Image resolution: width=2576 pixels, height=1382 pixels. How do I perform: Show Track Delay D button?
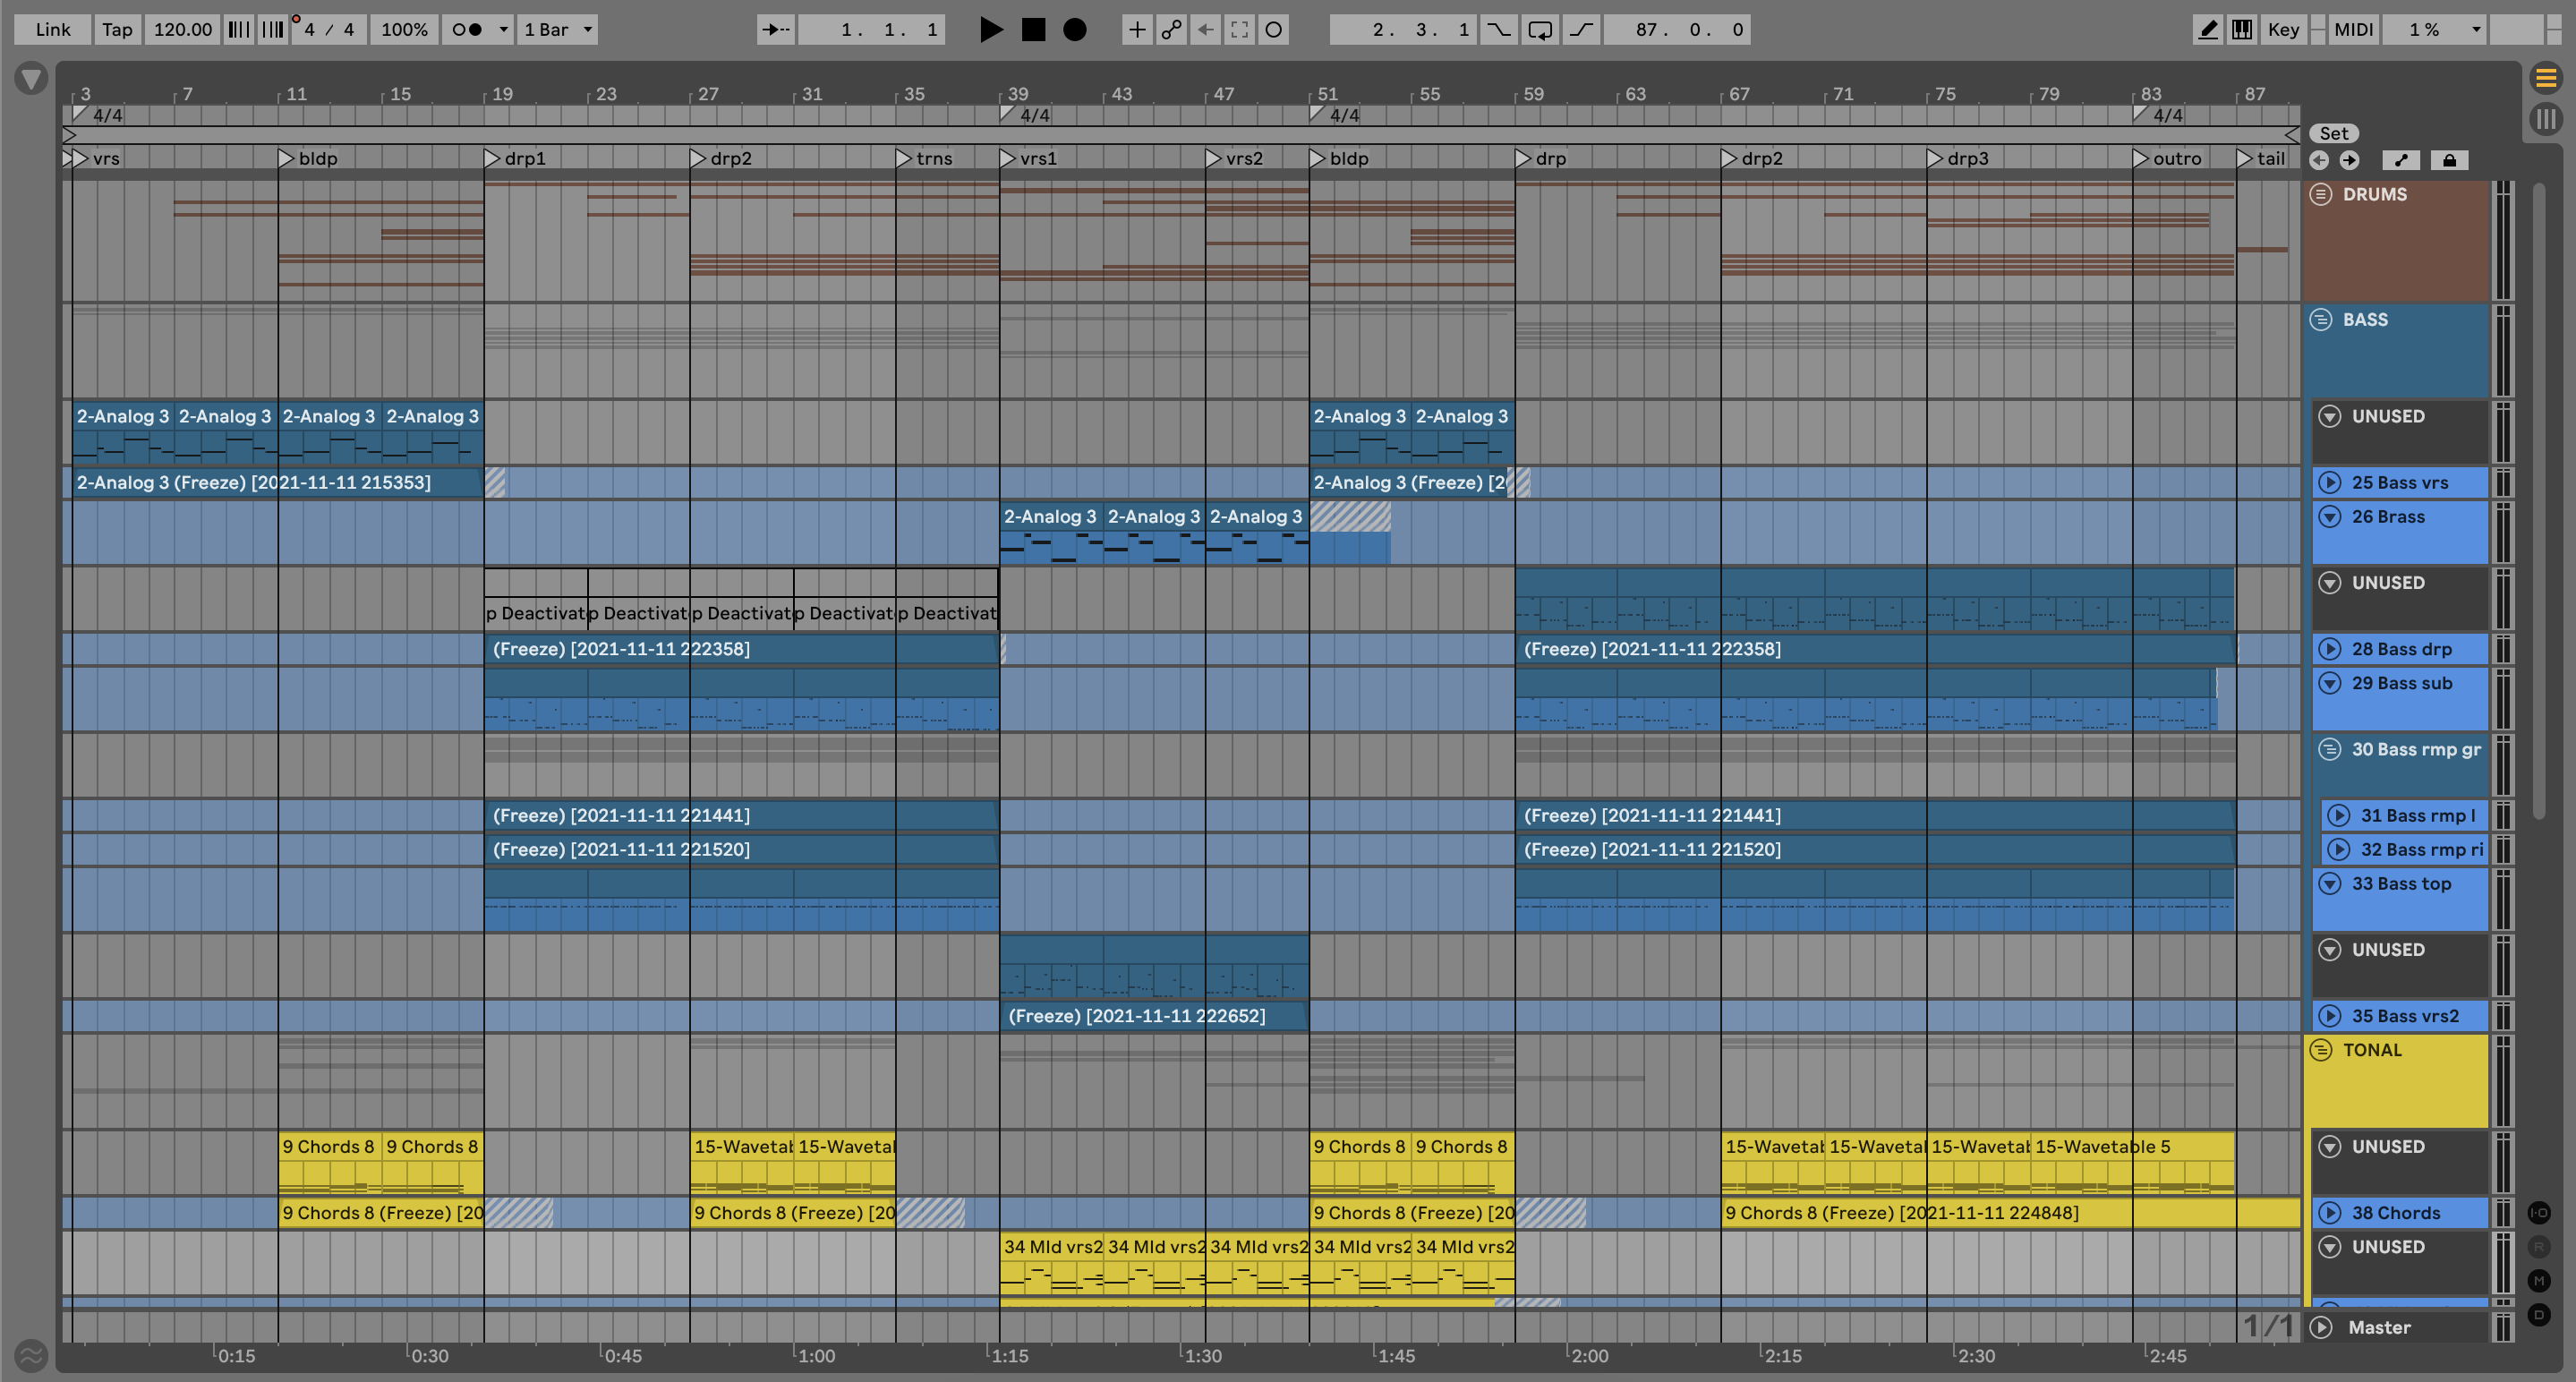(2539, 1315)
